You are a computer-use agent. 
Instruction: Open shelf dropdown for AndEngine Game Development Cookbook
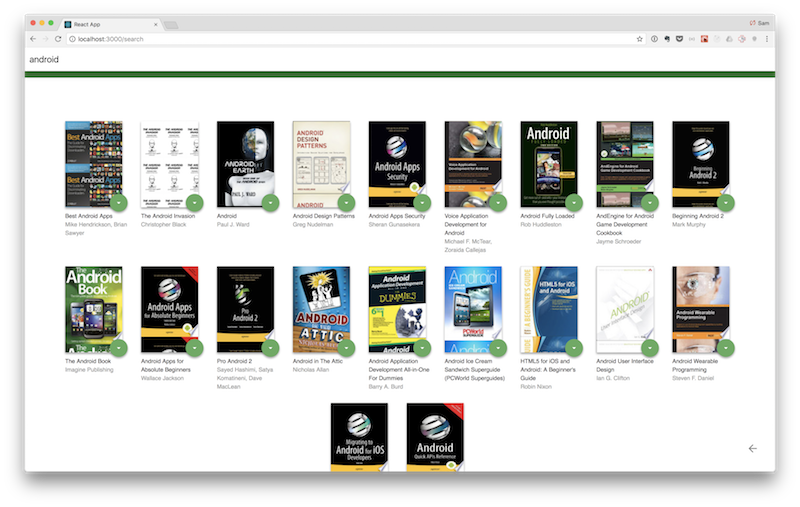click(650, 203)
